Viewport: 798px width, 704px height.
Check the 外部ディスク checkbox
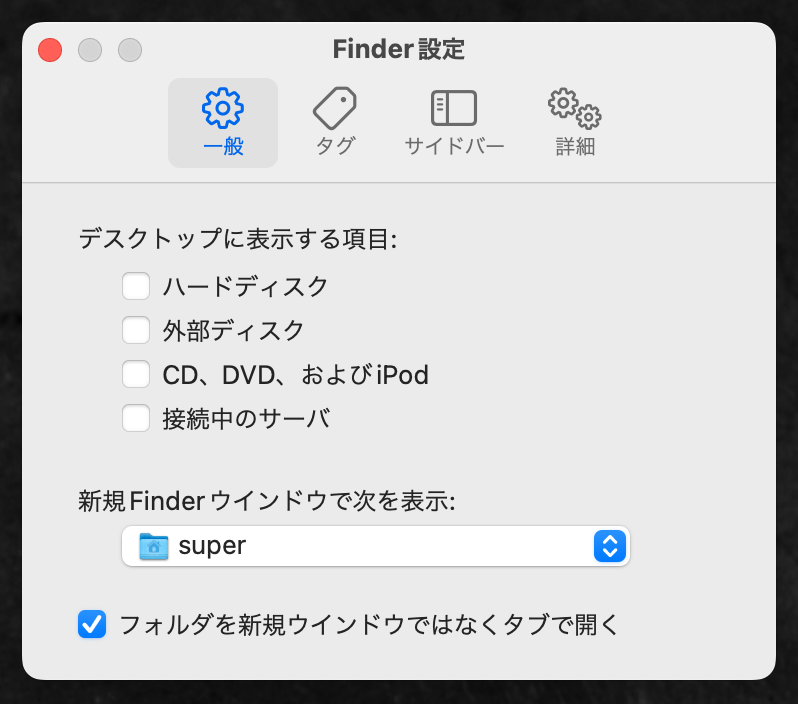pos(136,330)
